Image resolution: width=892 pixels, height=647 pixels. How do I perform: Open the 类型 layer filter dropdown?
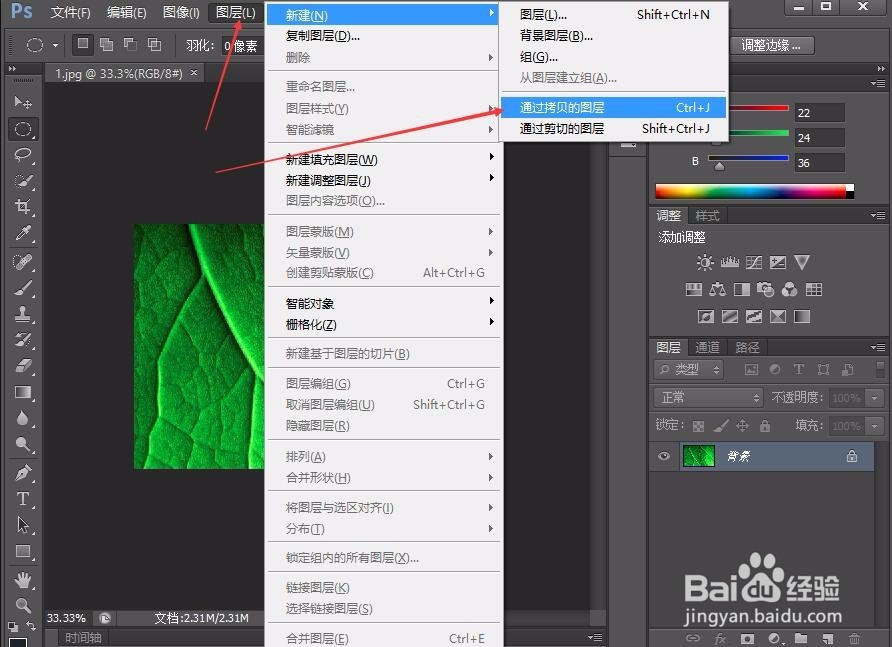pyautogui.click(x=689, y=370)
